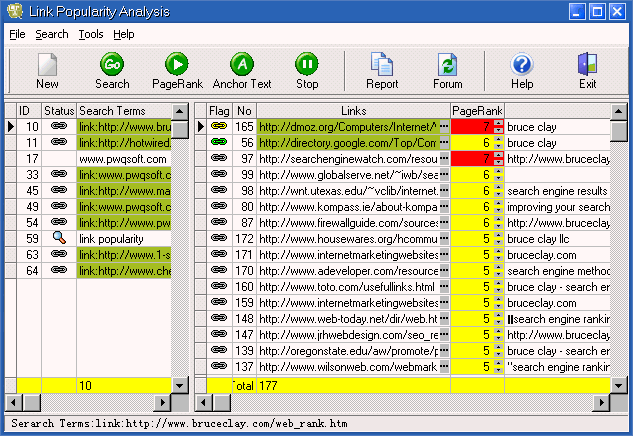The image size is (633, 436).
Task: Select link http://oregonstate.edu row
Action: coord(349,350)
